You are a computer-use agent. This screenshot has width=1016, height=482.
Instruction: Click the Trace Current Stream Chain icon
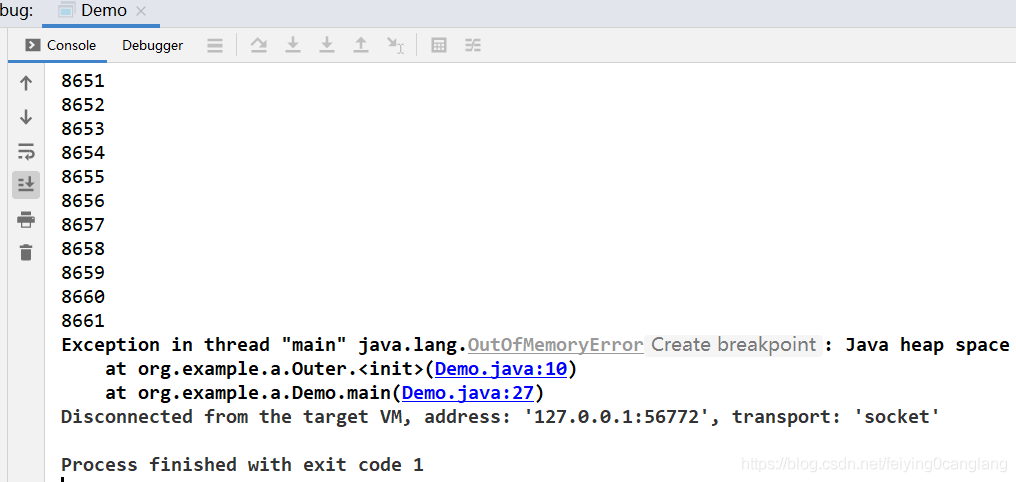pos(473,45)
